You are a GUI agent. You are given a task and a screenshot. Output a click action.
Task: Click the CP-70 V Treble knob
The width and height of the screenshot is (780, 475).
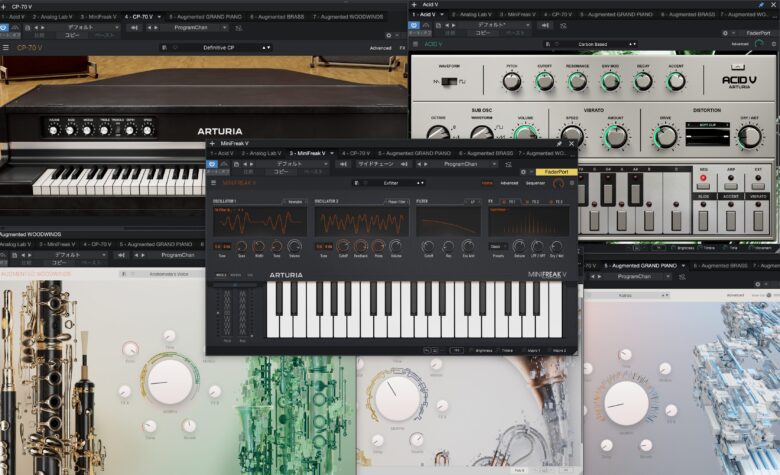point(104,130)
